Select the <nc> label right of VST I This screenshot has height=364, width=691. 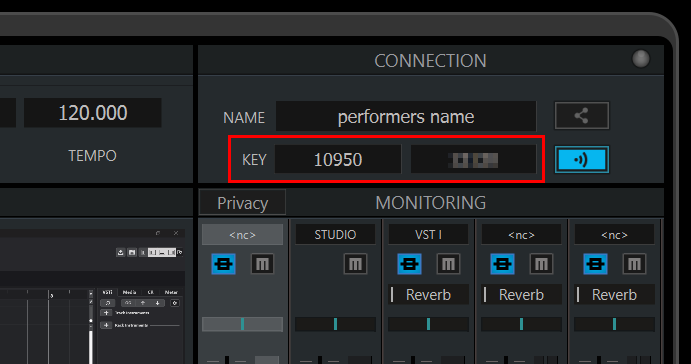(521, 234)
